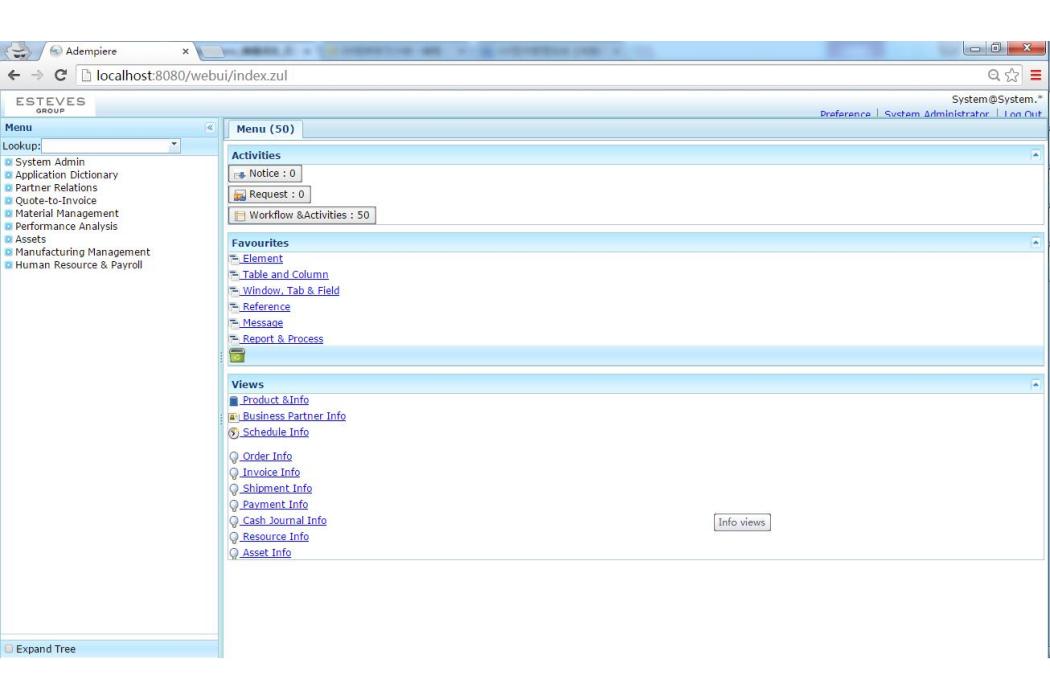Open Quote-to-Invoice in the menu tree

click(56, 200)
